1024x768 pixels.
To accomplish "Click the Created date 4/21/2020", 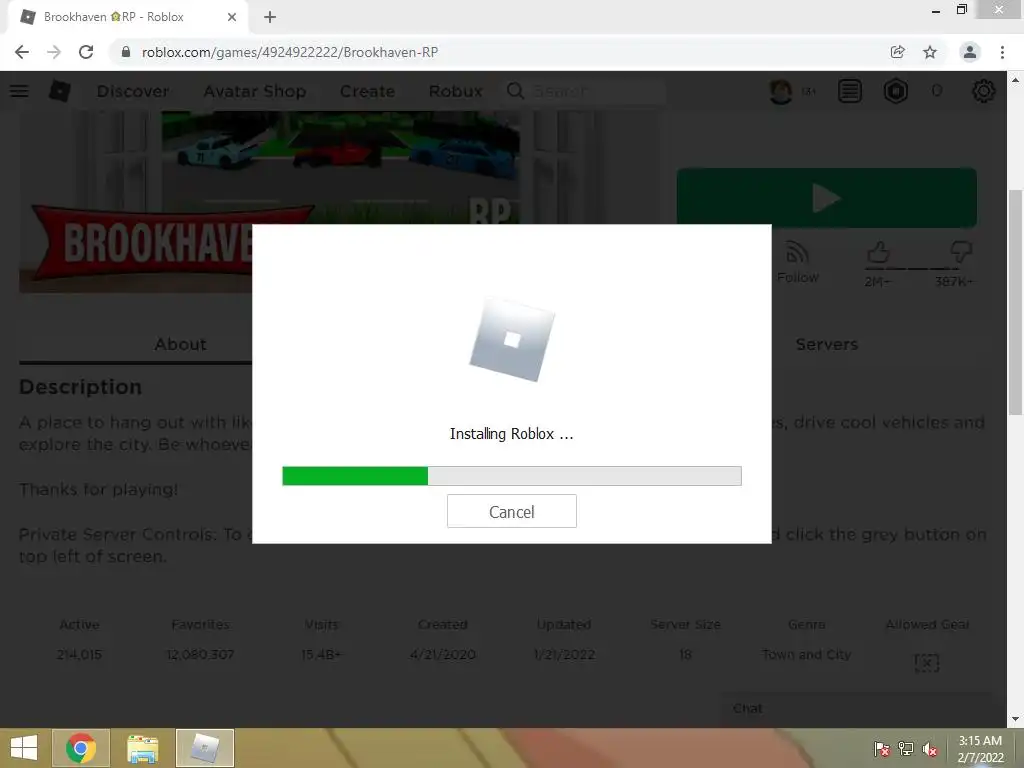I will [x=443, y=654].
